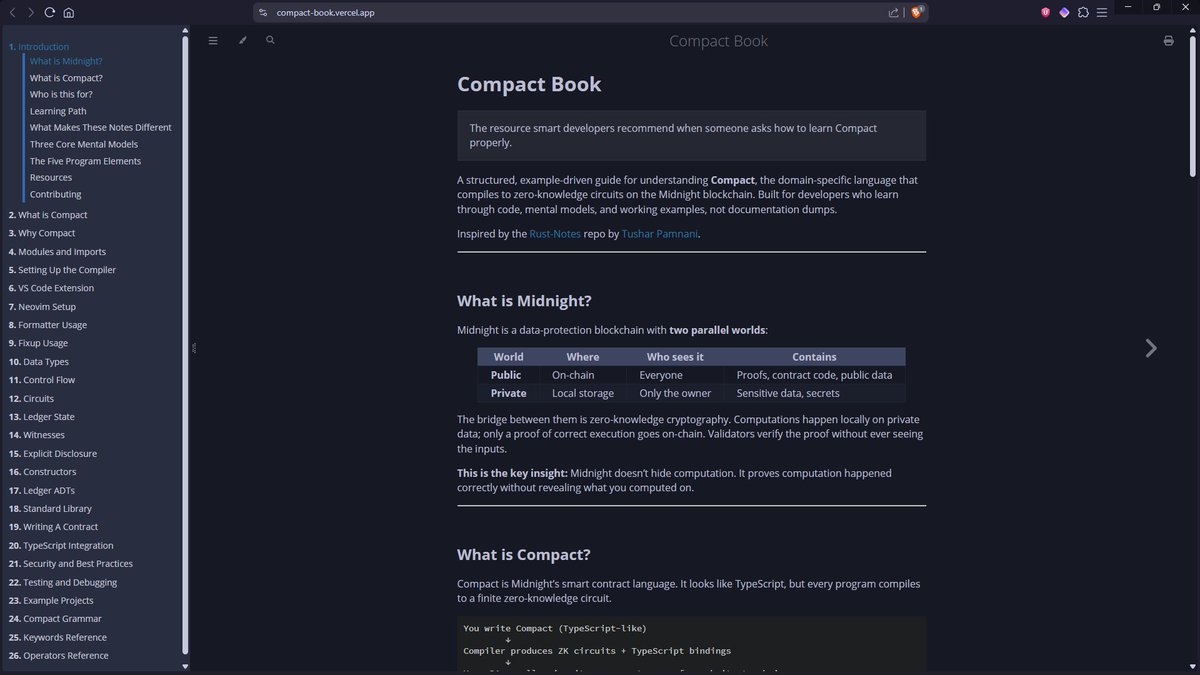Click the sidebar scrollbar down arrow
Screen dimensions: 1200x675
(185, 665)
